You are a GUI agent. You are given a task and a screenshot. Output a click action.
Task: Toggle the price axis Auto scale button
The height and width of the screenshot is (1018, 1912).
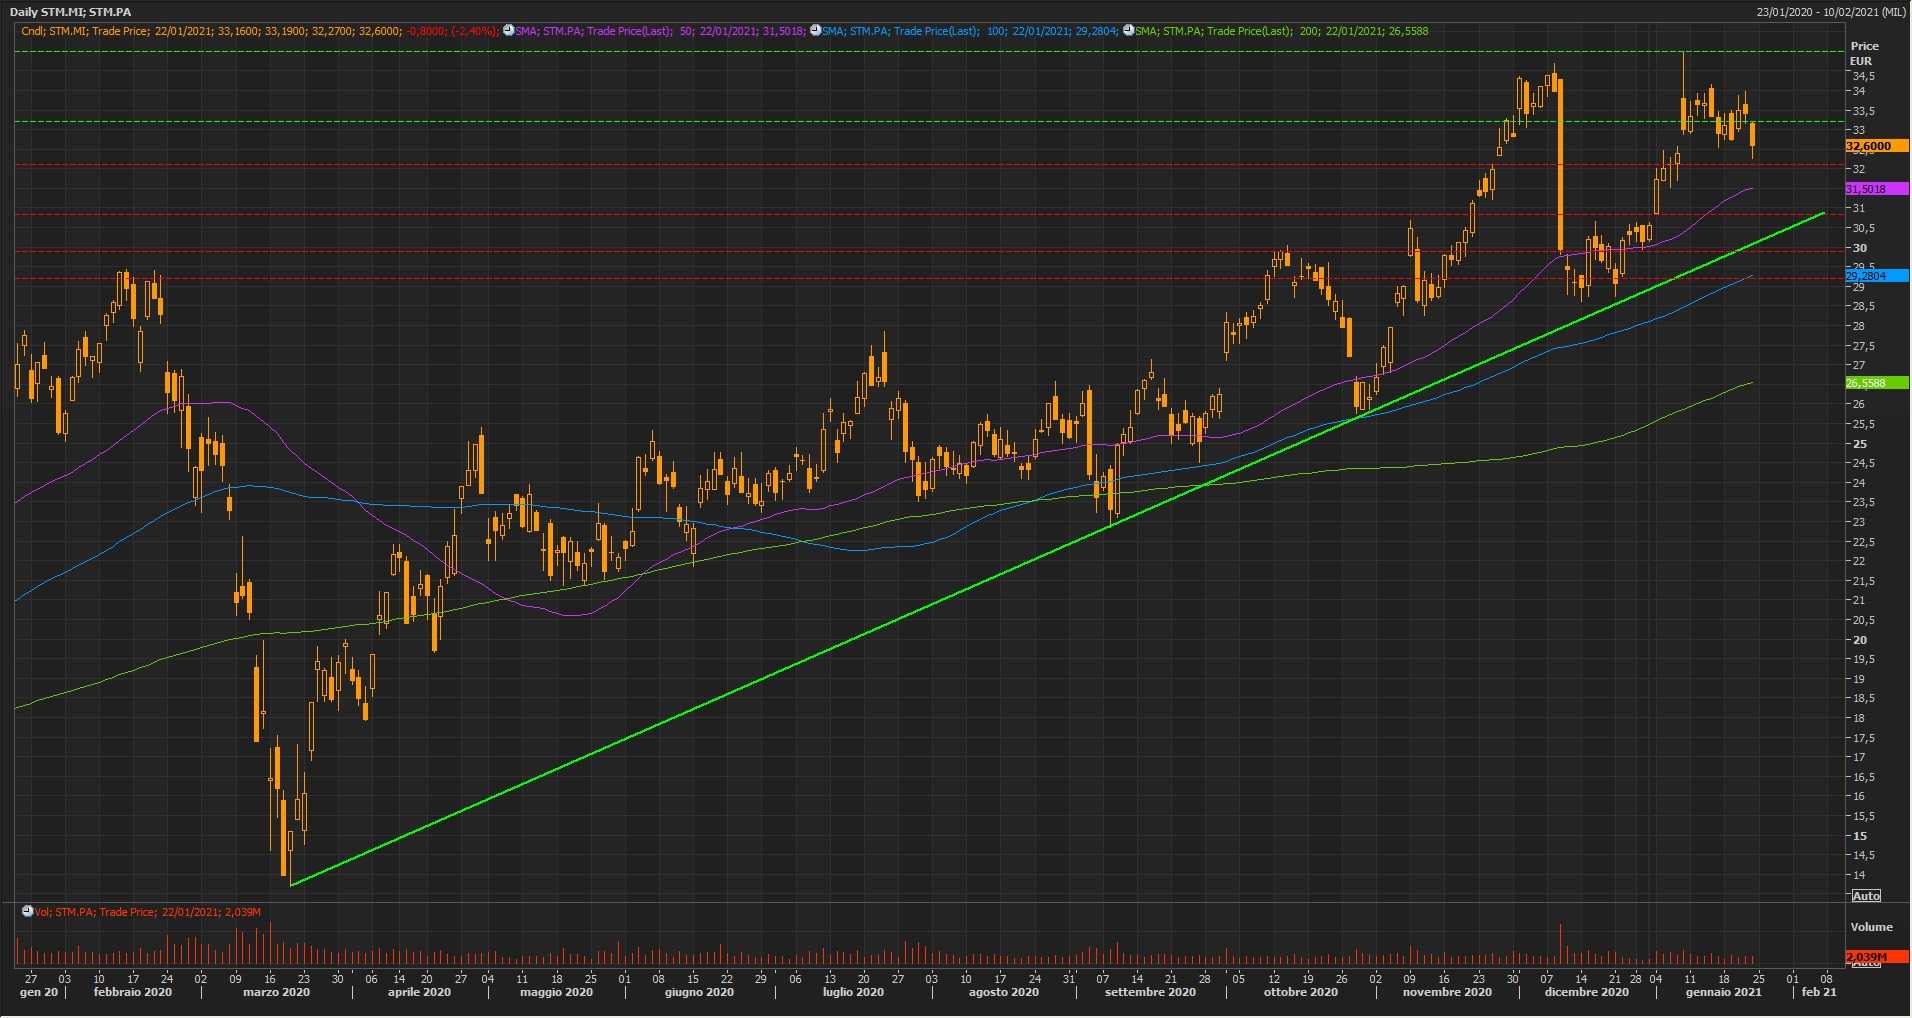click(1866, 896)
